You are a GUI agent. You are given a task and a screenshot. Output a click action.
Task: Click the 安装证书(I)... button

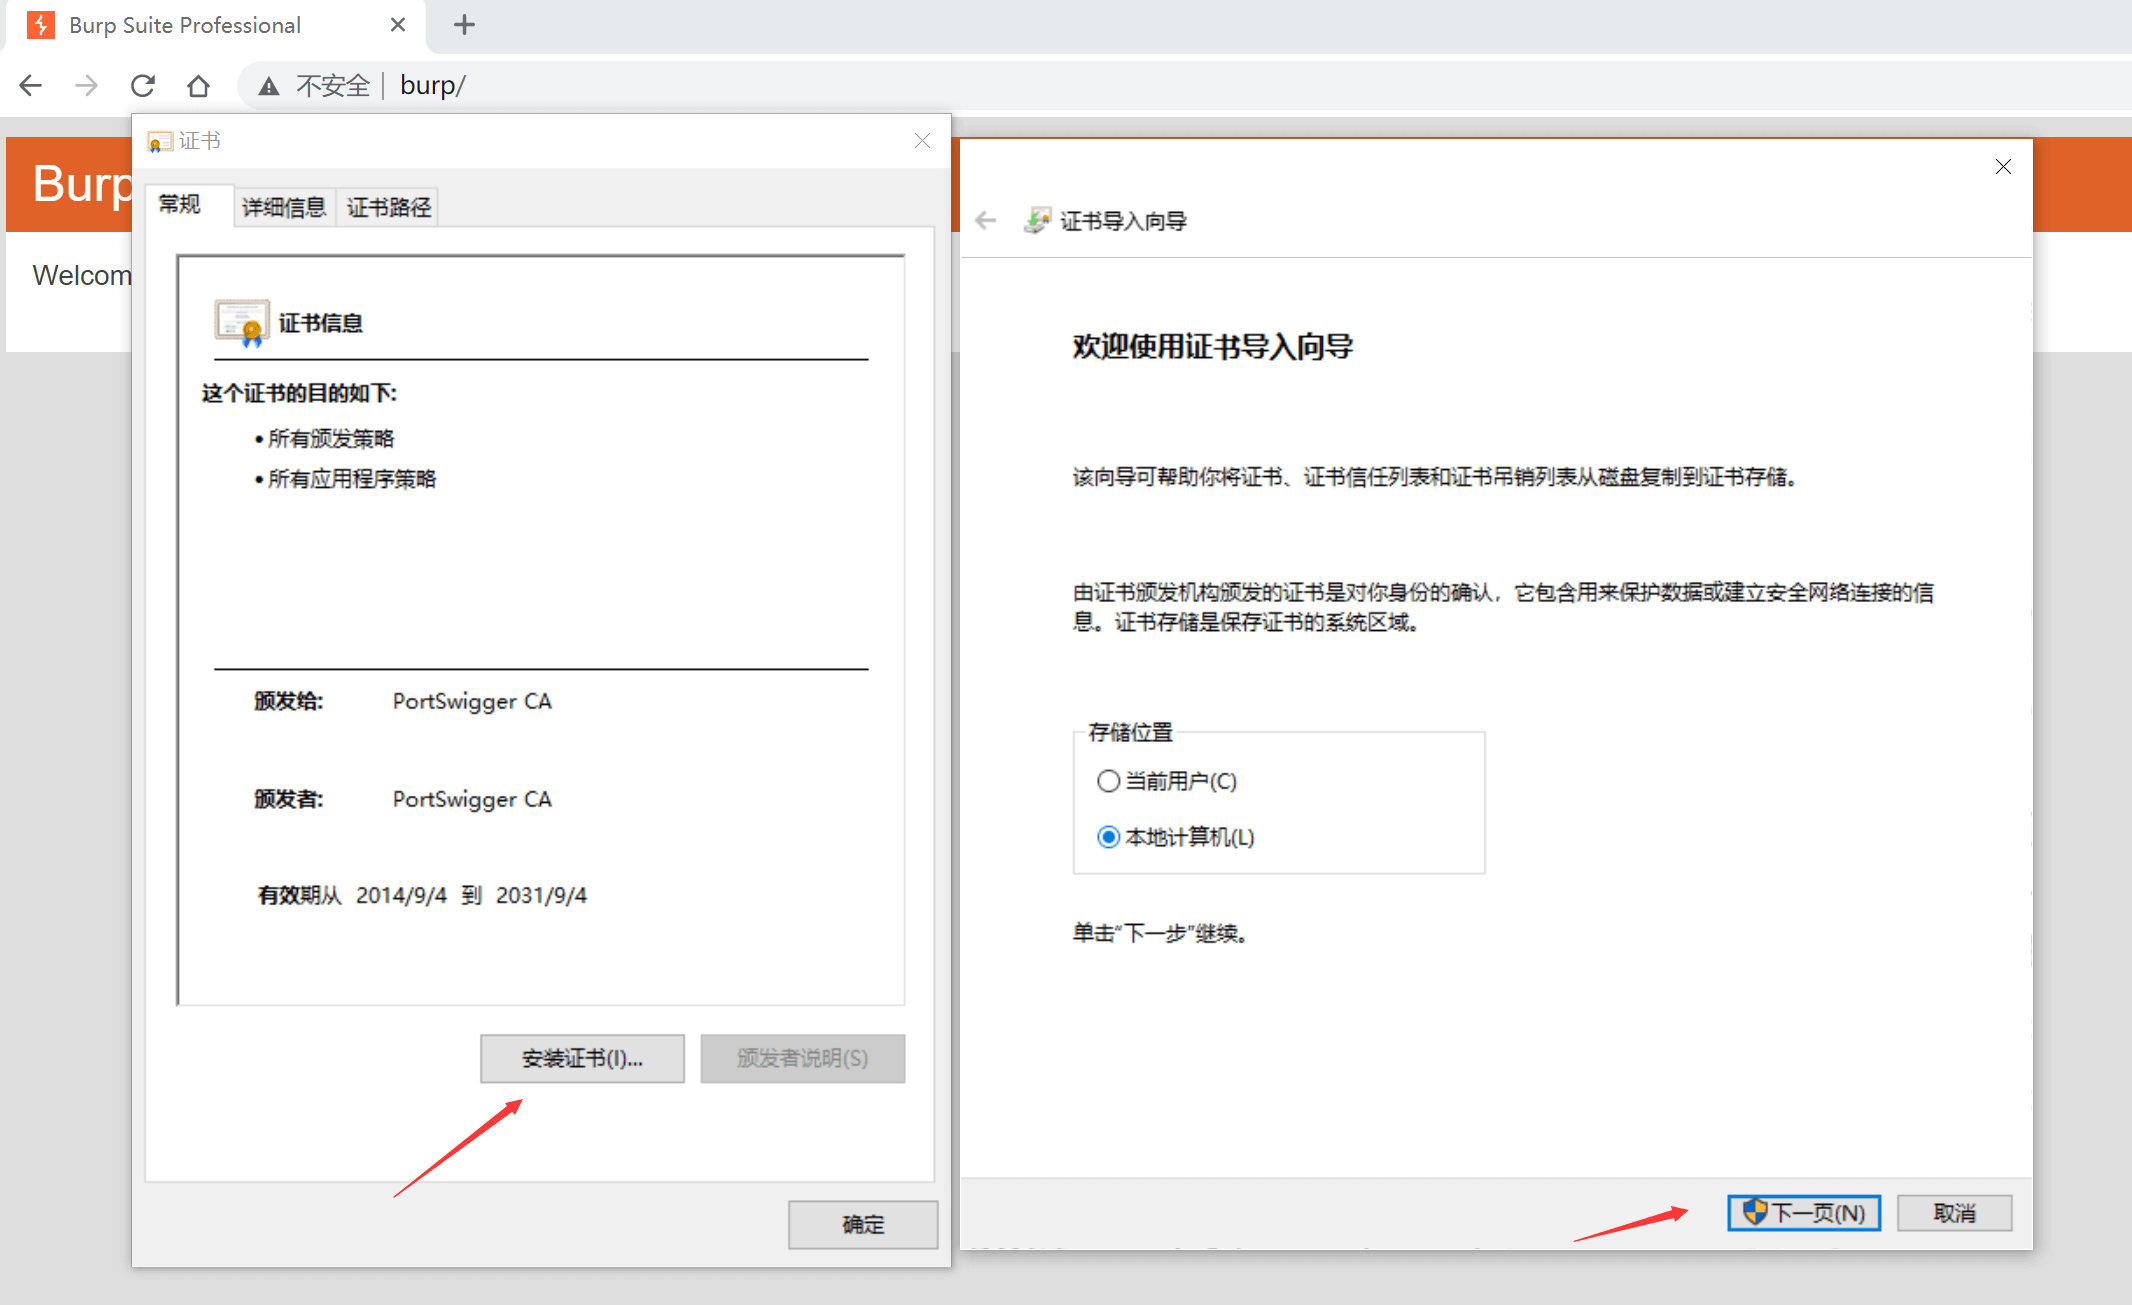pyautogui.click(x=582, y=1058)
